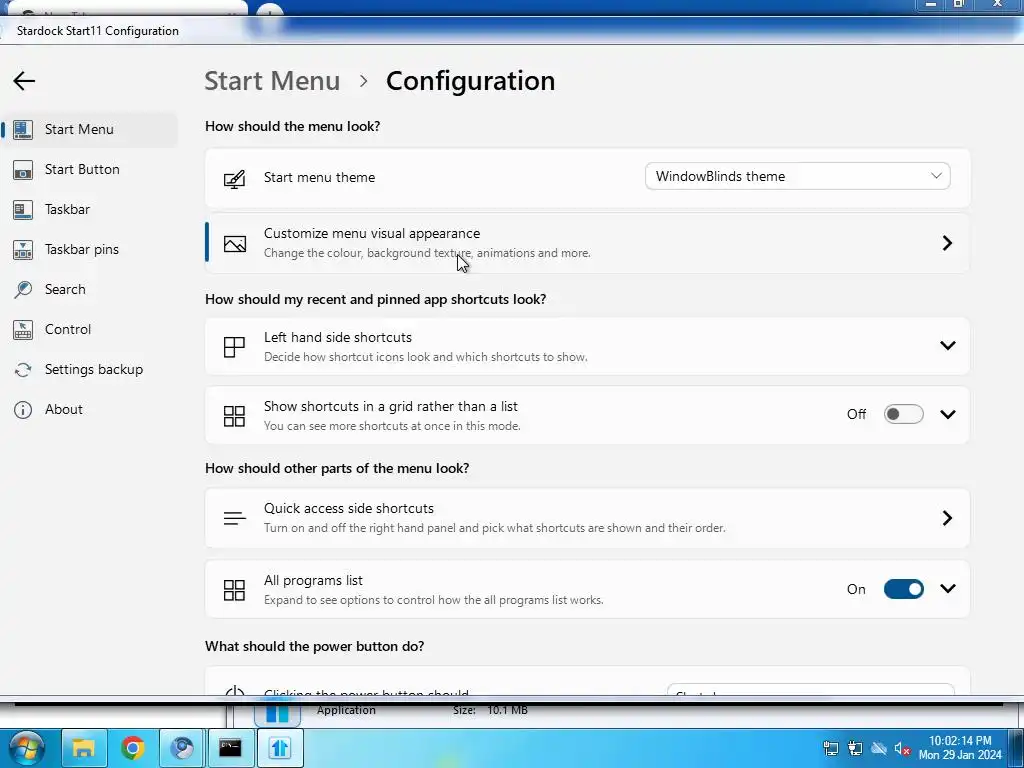The height and width of the screenshot is (768, 1024).
Task: Turn off the All programs list toggle
Action: [x=903, y=589]
